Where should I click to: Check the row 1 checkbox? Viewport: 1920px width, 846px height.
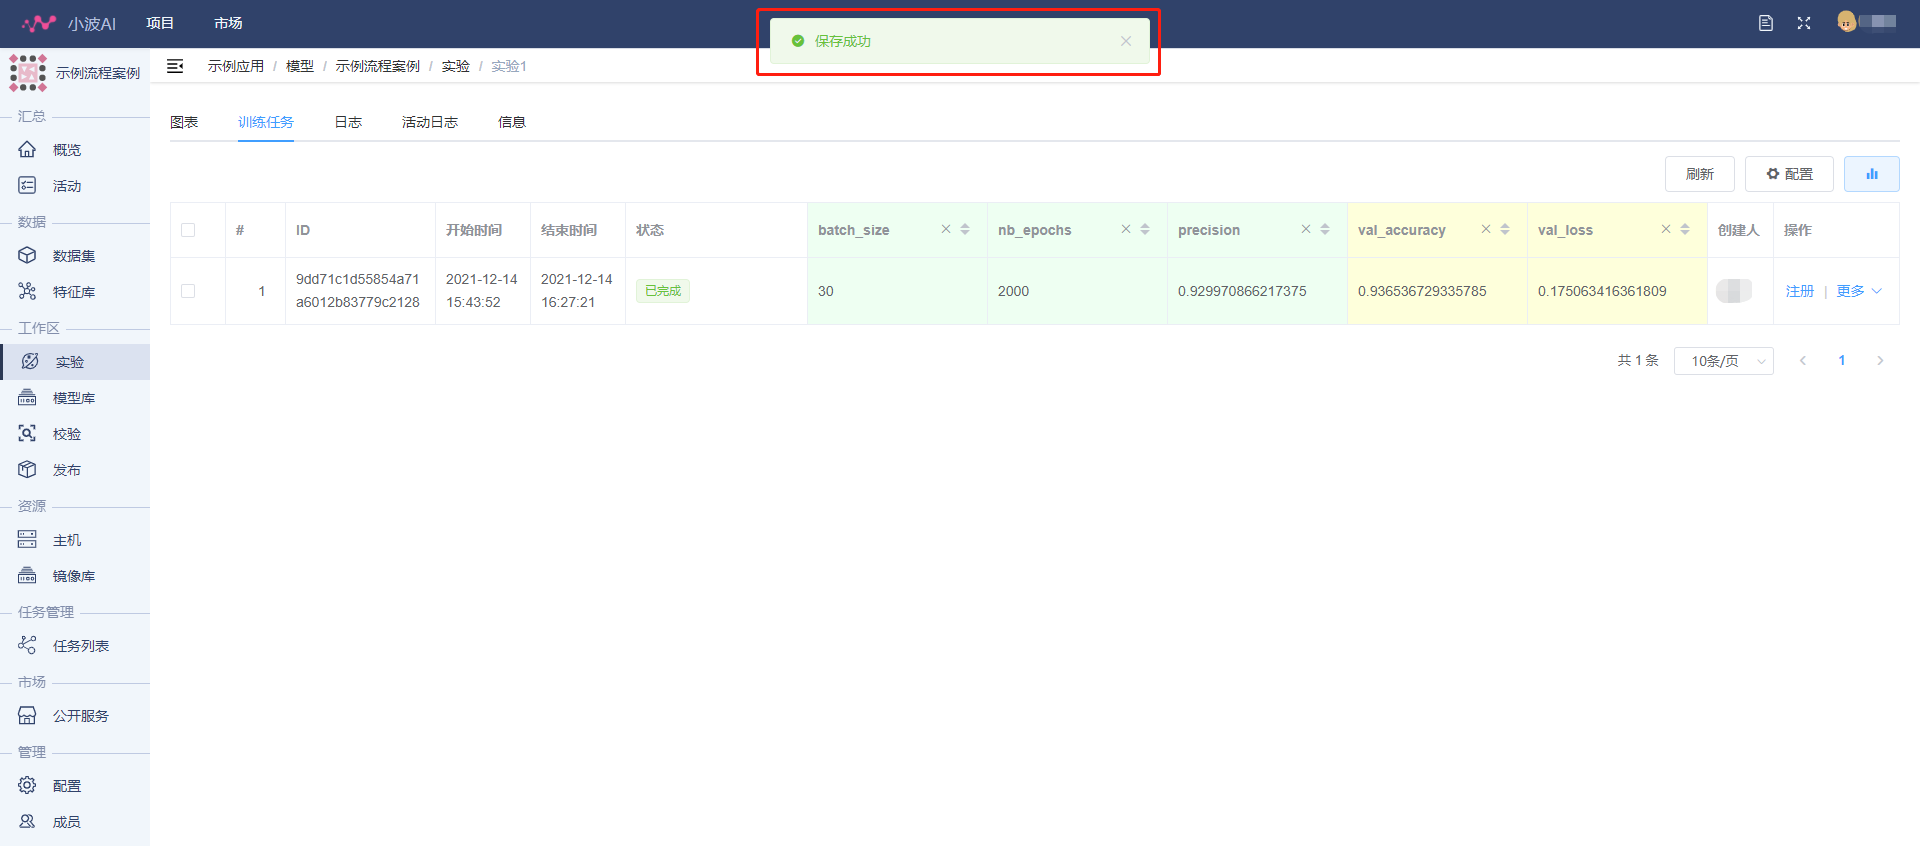[x=188, y=291]
